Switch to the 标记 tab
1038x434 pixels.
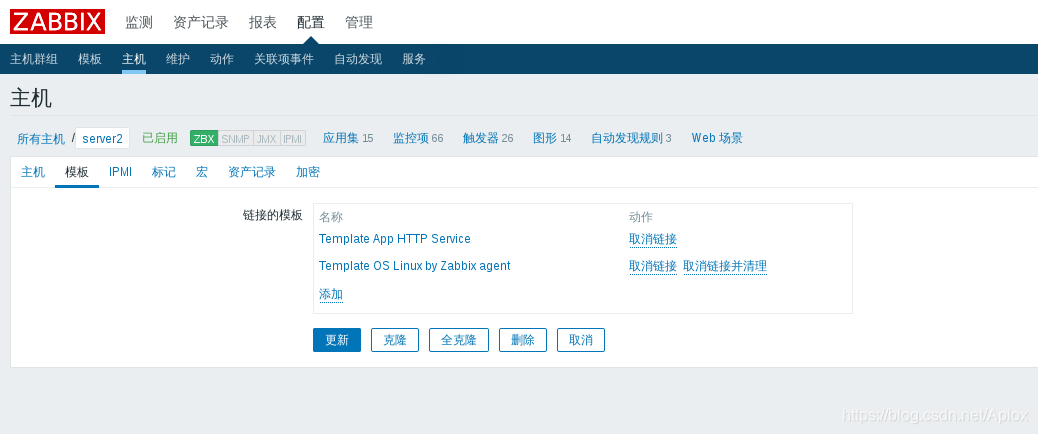tap(164, 172)
